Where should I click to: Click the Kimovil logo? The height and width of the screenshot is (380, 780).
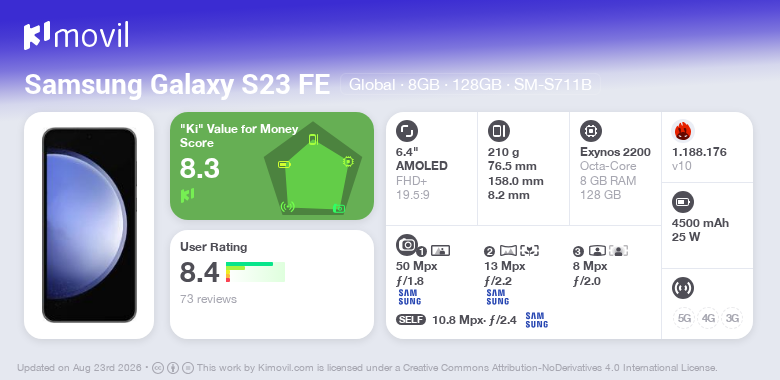click(76, 35)
